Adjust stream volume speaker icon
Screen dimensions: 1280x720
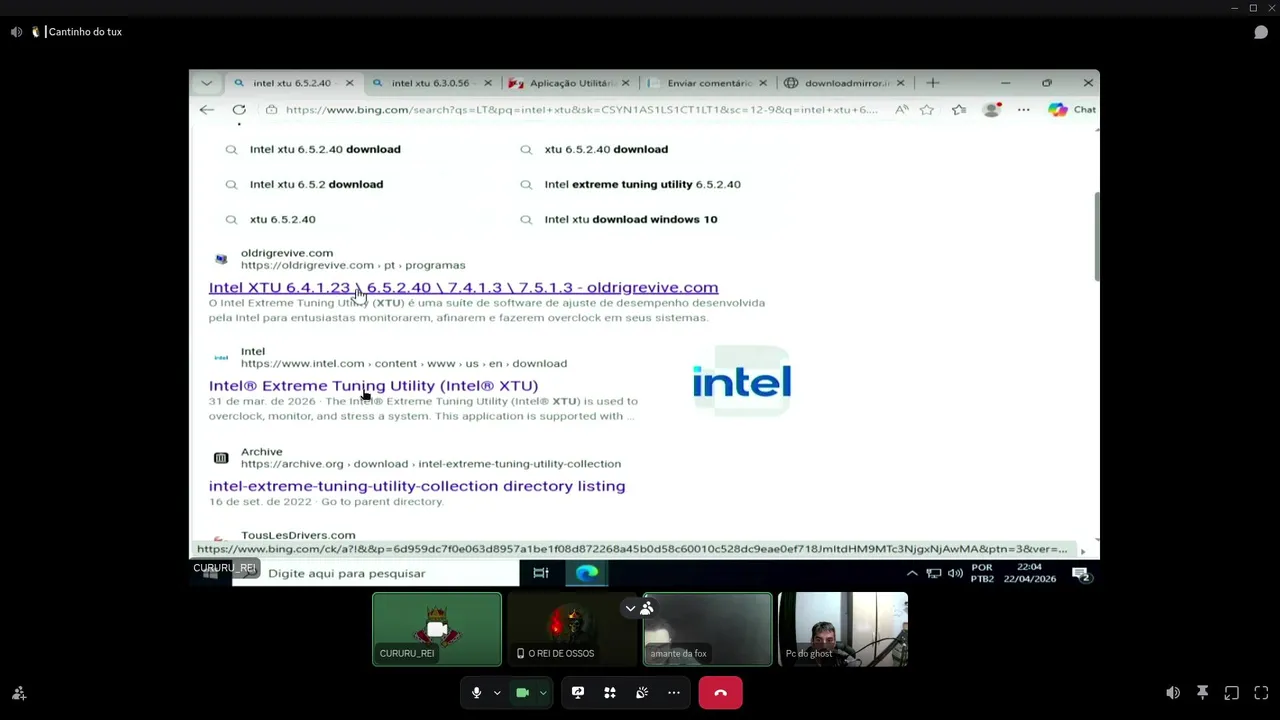click(1173, 693)
